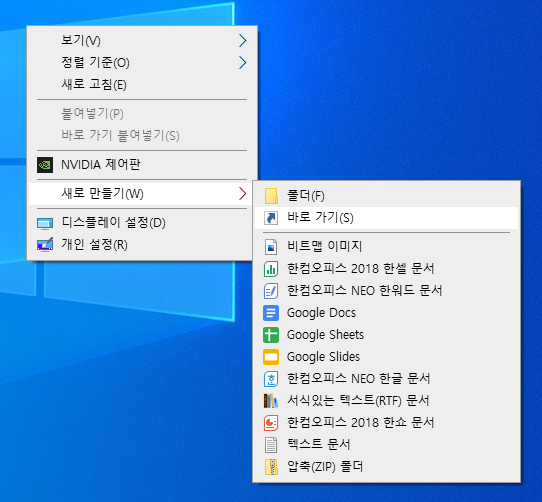Click the 한컴오피스 NEO 한글 document icon
Screen dimensions: 542x502
pos(271,379)
